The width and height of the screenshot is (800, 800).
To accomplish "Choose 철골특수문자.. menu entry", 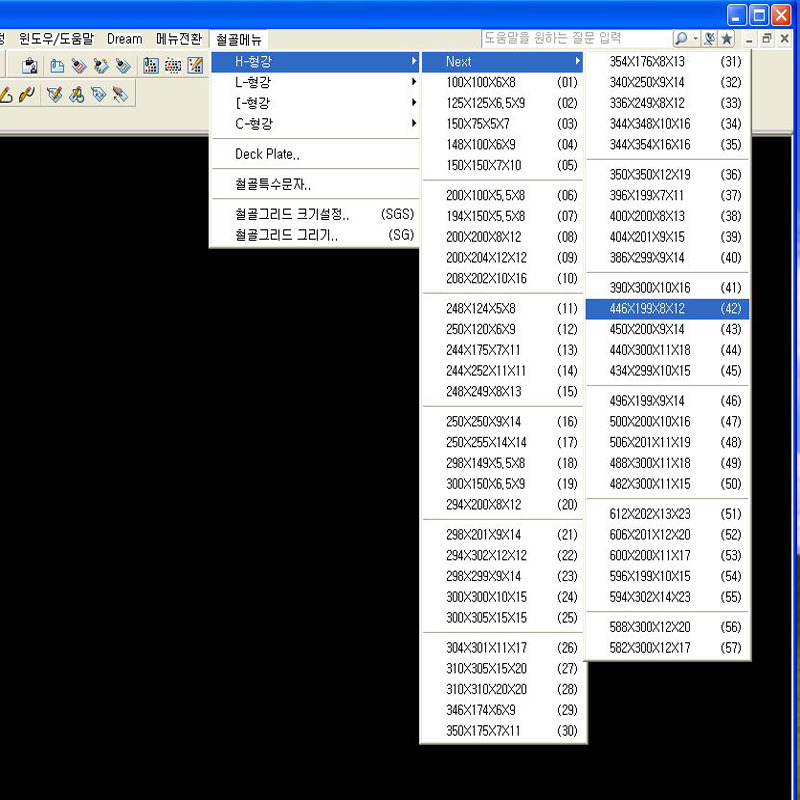I will click(315, 184).
